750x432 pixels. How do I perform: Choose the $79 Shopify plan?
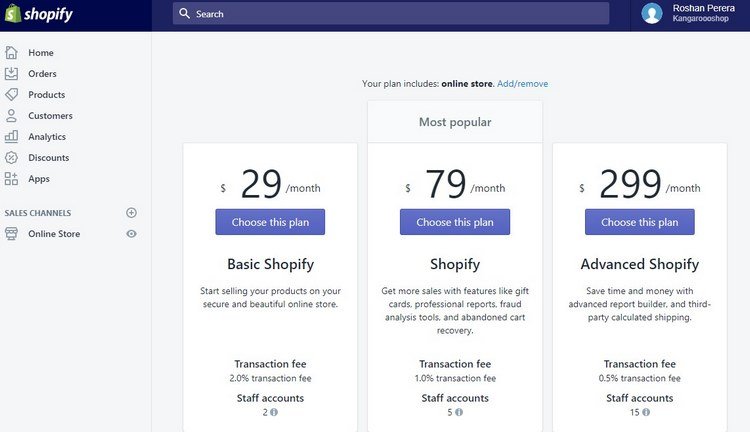pyautogui.click(x=455, y=222)
